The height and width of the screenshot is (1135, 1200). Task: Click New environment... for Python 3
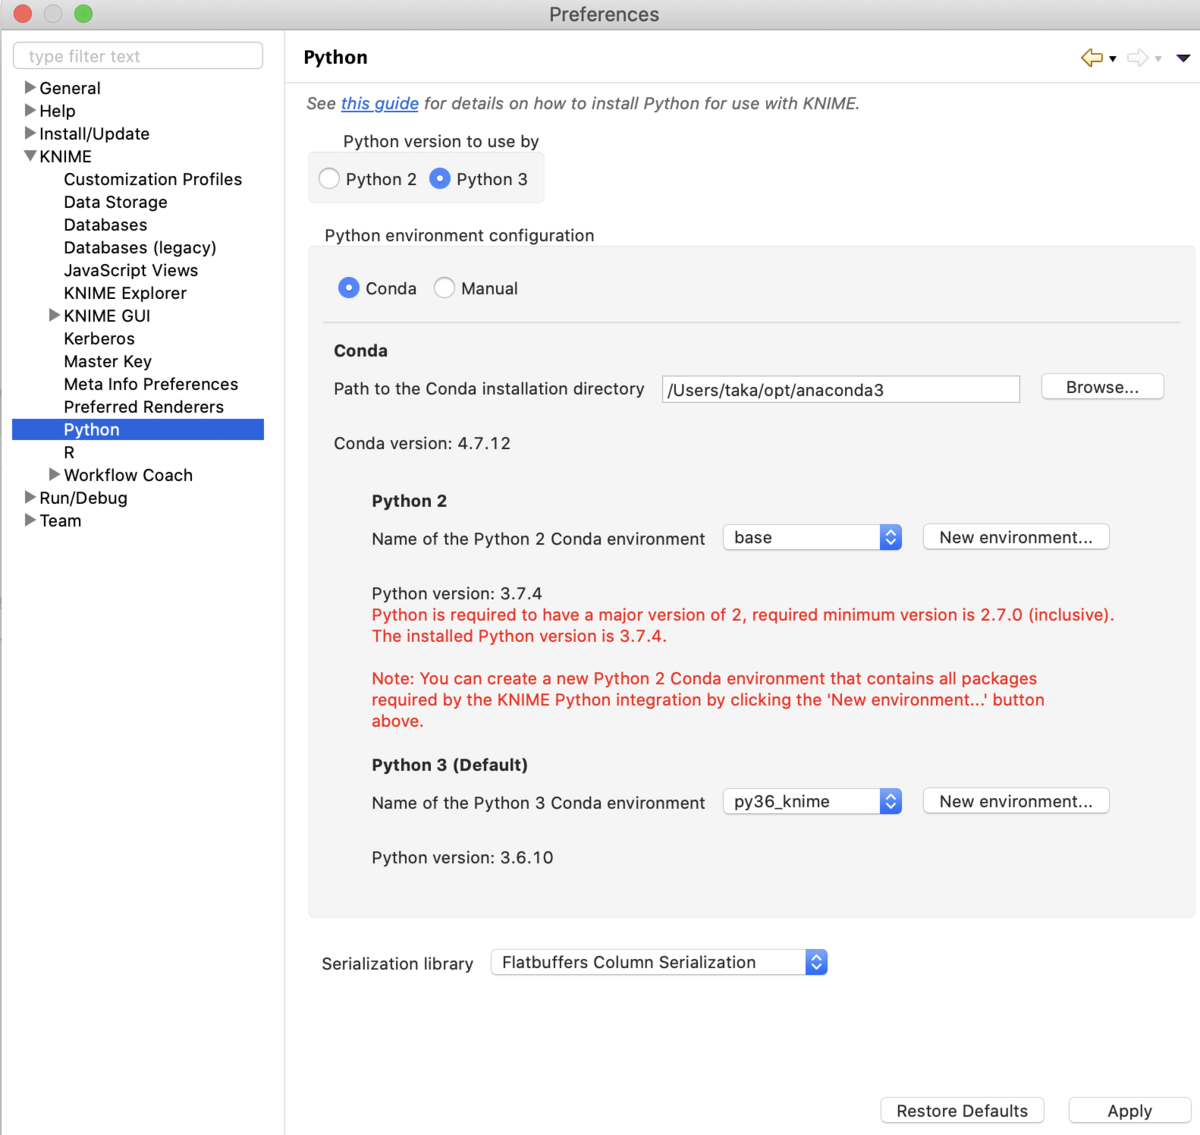[1016, 801]
